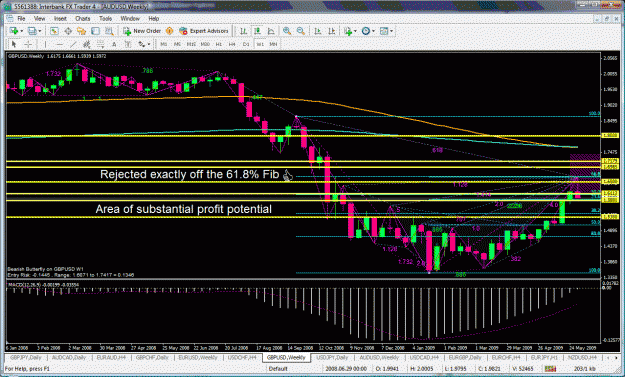Select the Text Label tool

[128, 44]
